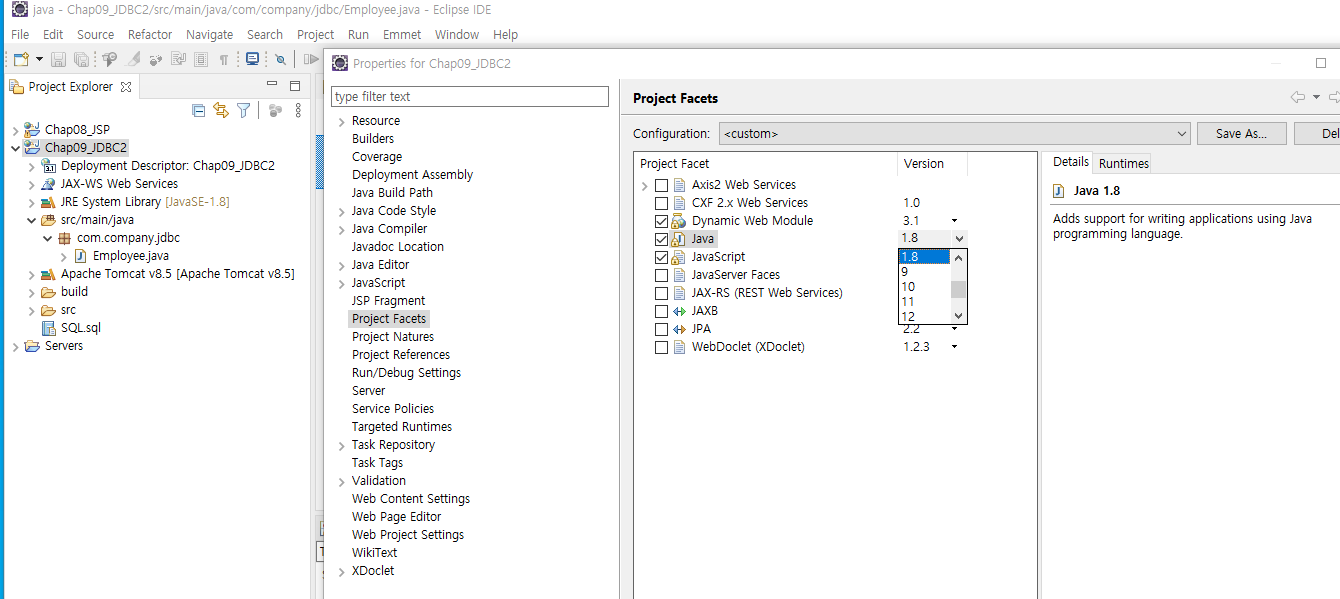Open the Emmet menu
Viewport: 1340px width, 599px height.
point(402,34)
